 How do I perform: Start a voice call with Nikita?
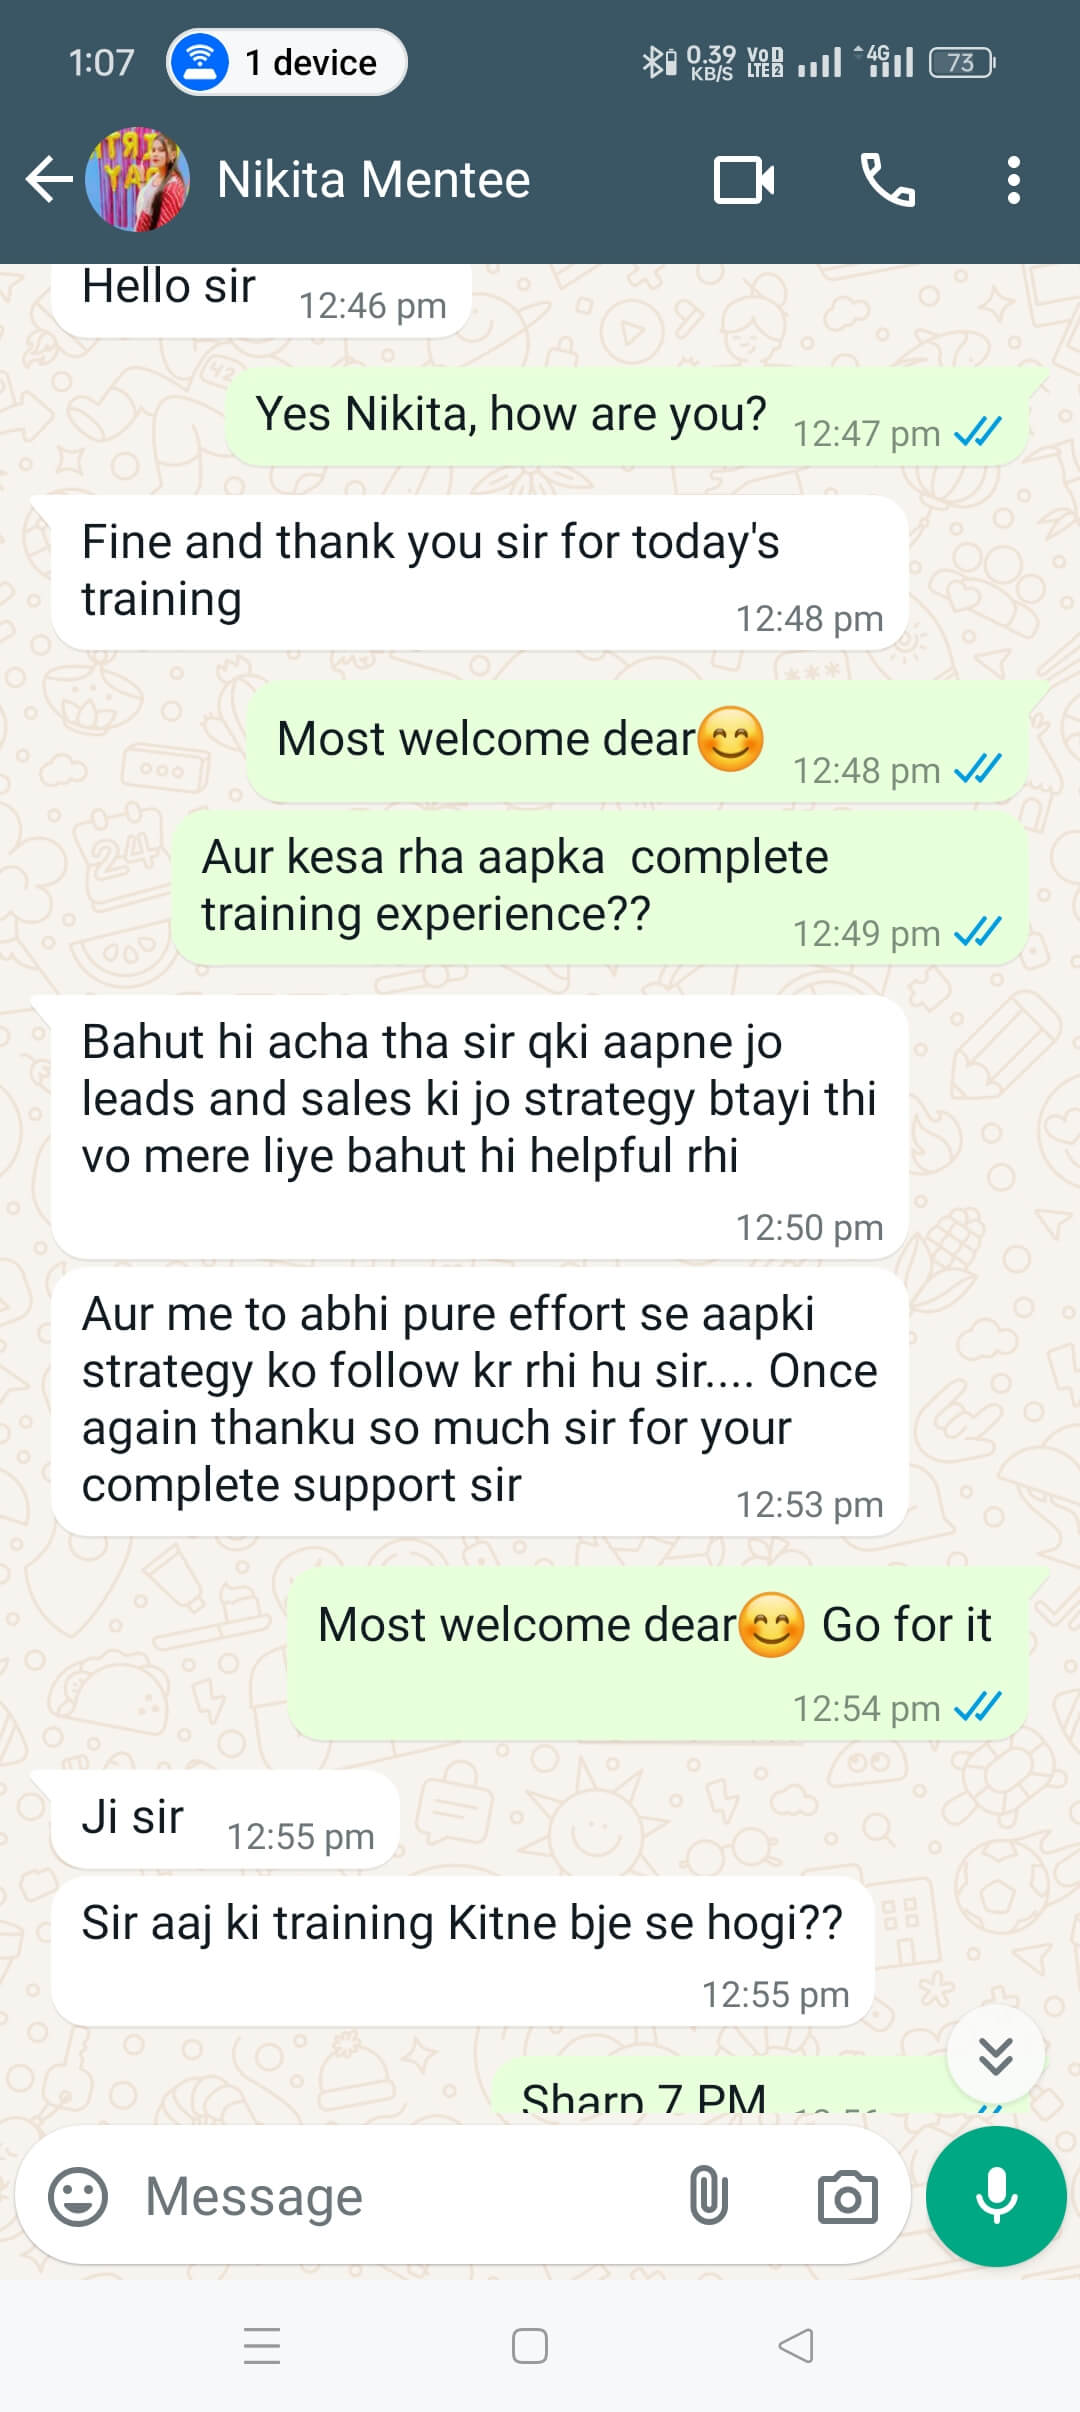pyautogui.click(x=887, y=180)
